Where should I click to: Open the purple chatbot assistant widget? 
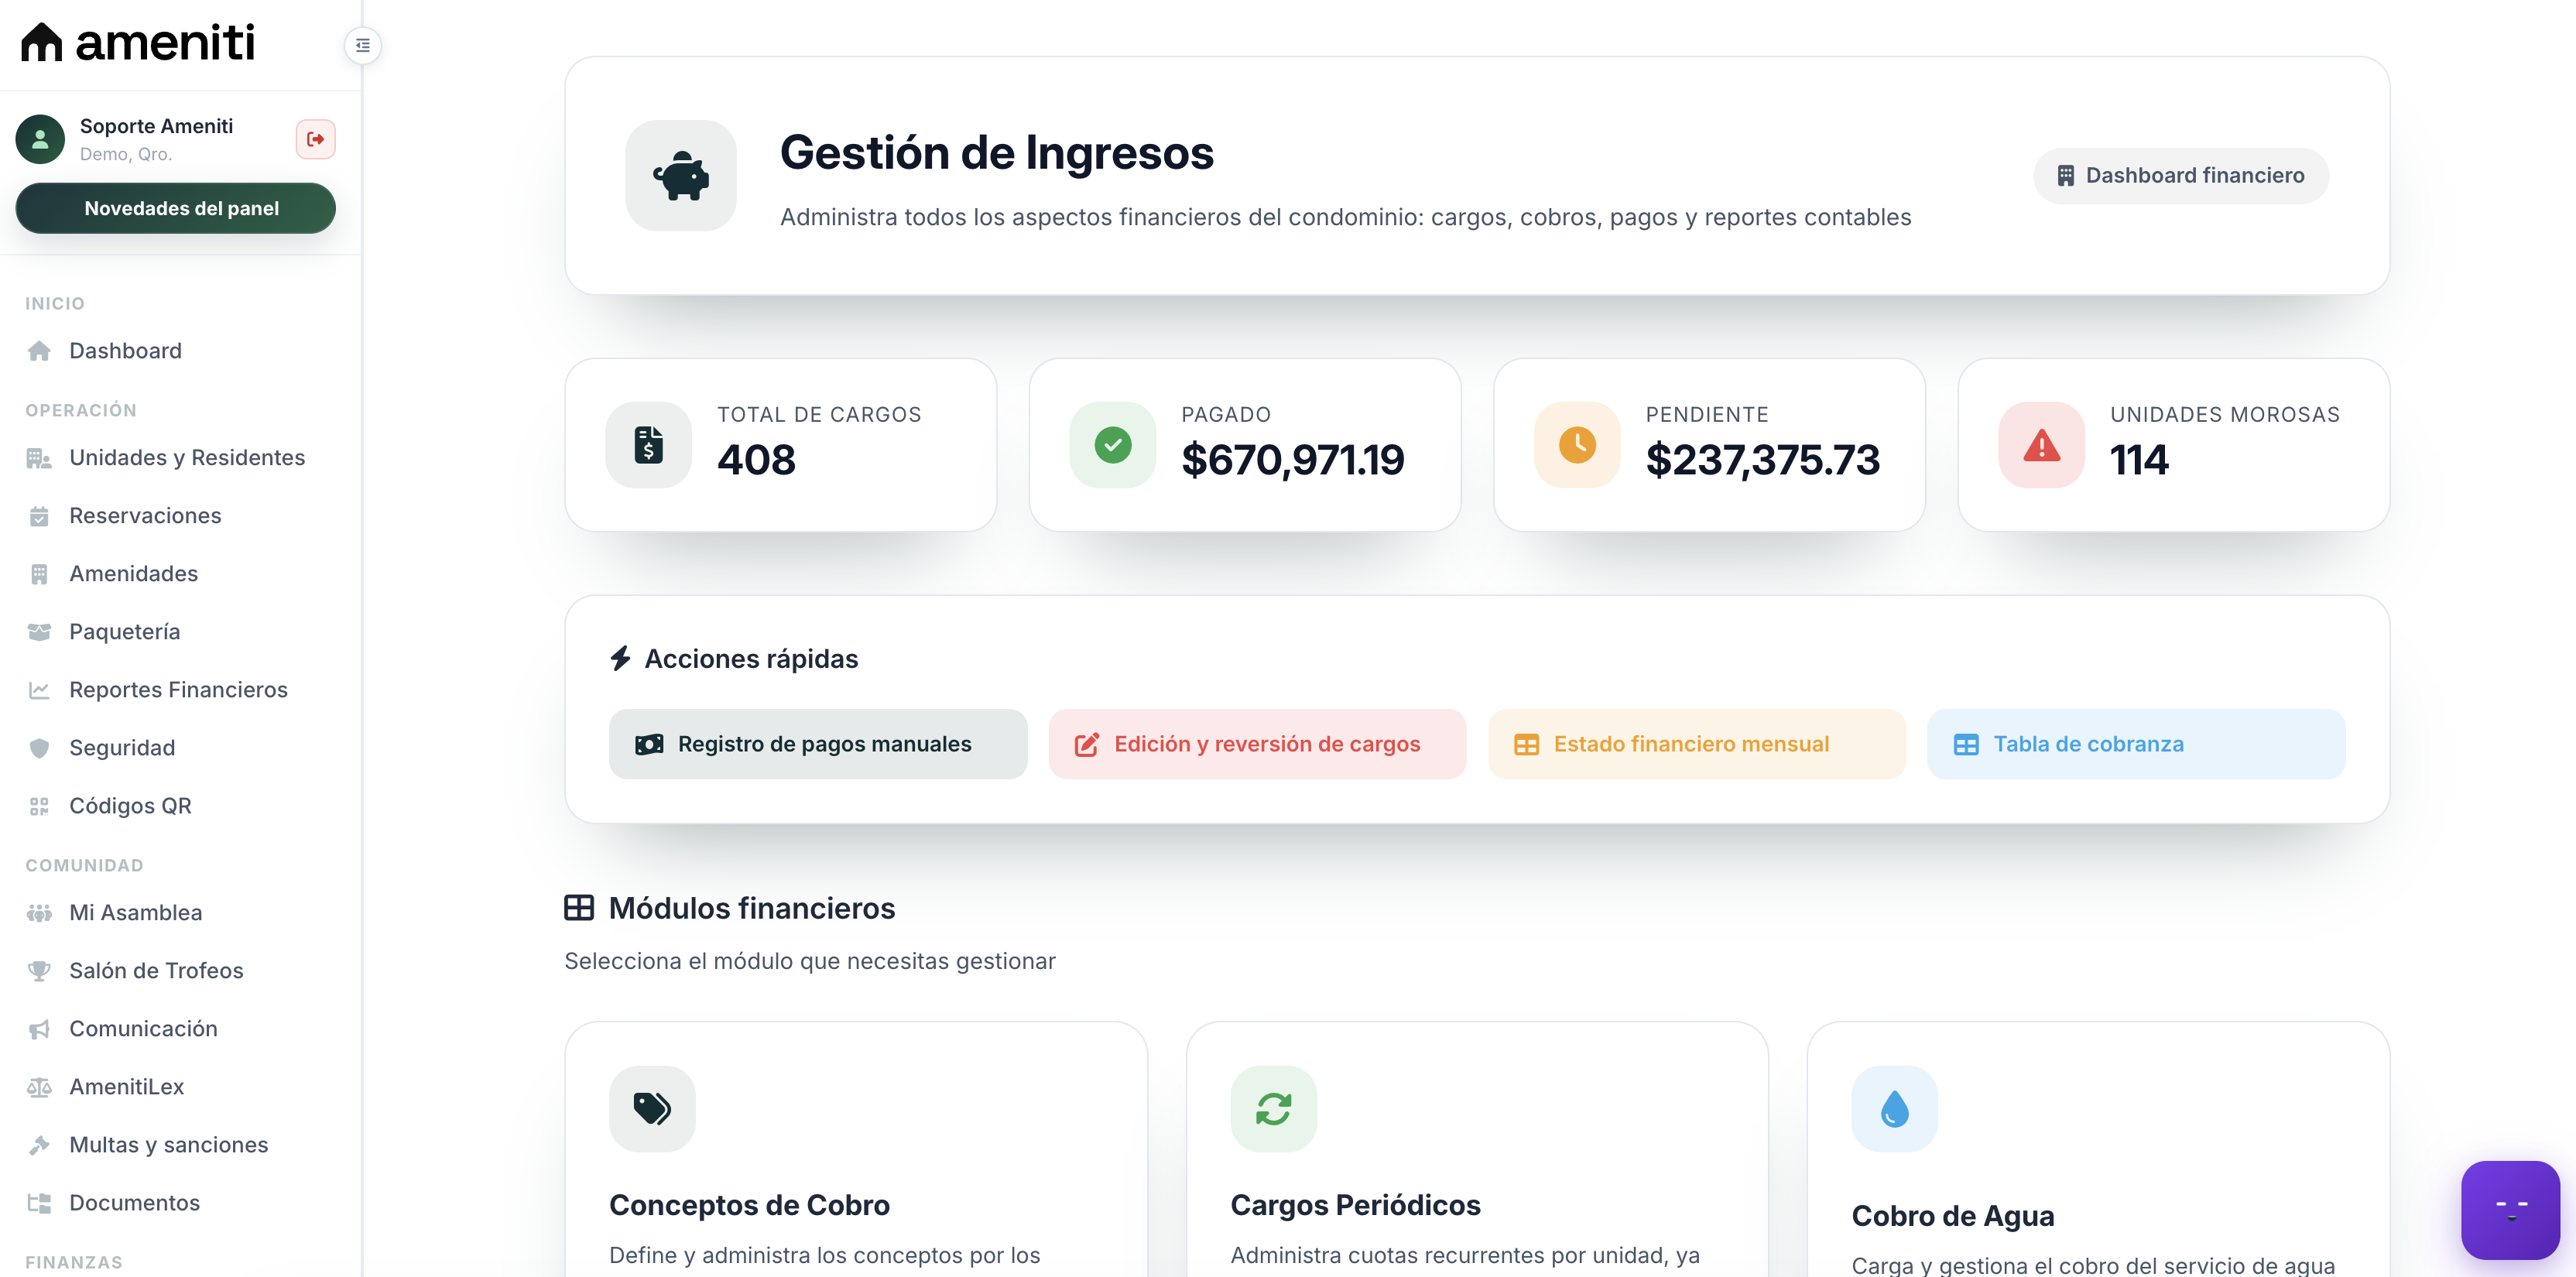[x=2510, y=1209]
